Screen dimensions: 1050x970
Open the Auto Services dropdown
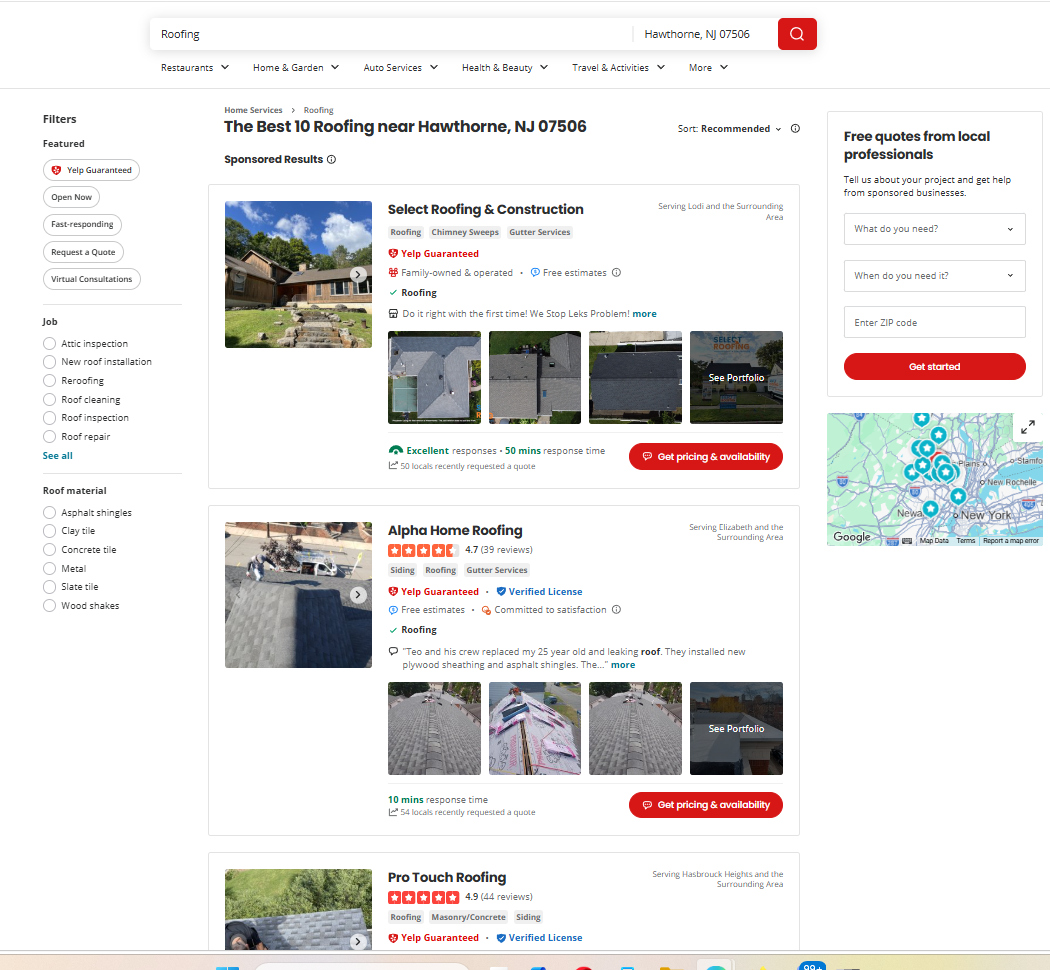point(400,68)
